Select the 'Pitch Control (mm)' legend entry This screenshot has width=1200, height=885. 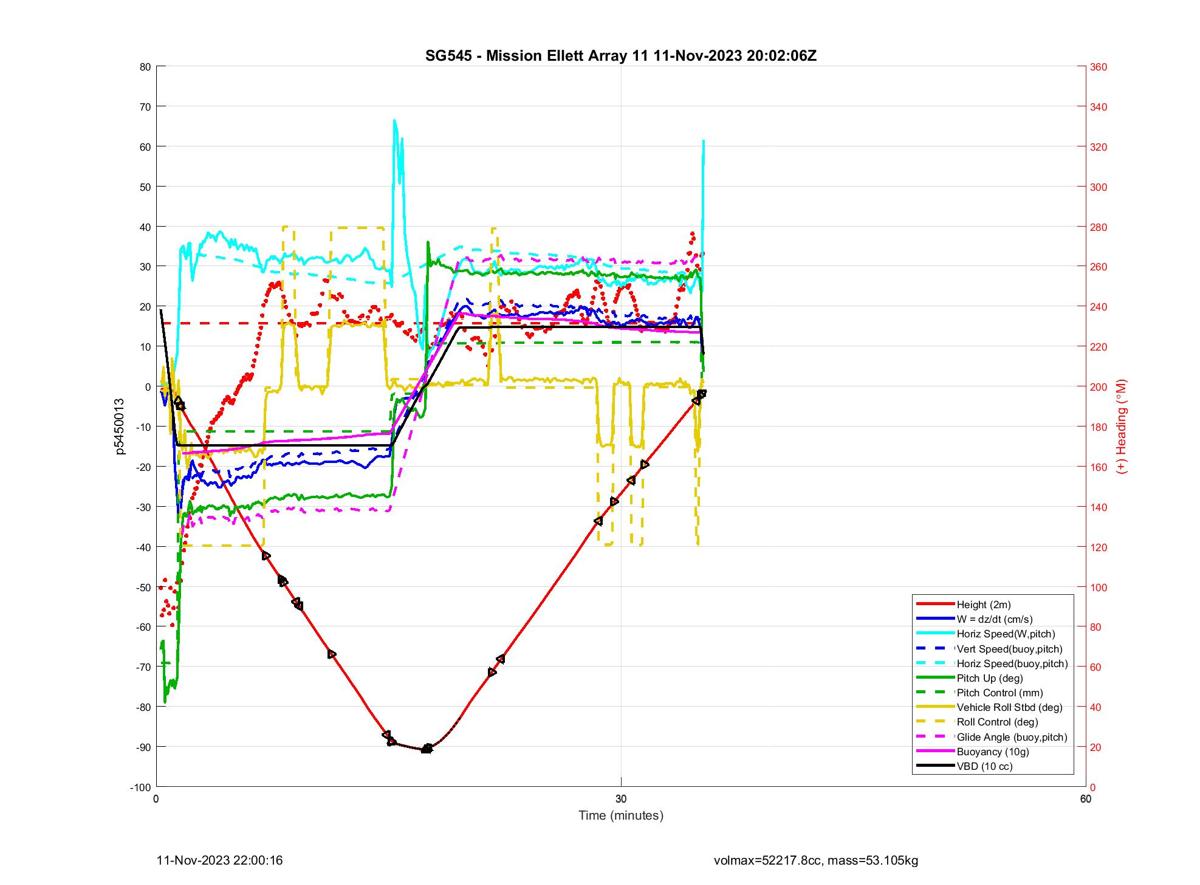coord(1000,692)
